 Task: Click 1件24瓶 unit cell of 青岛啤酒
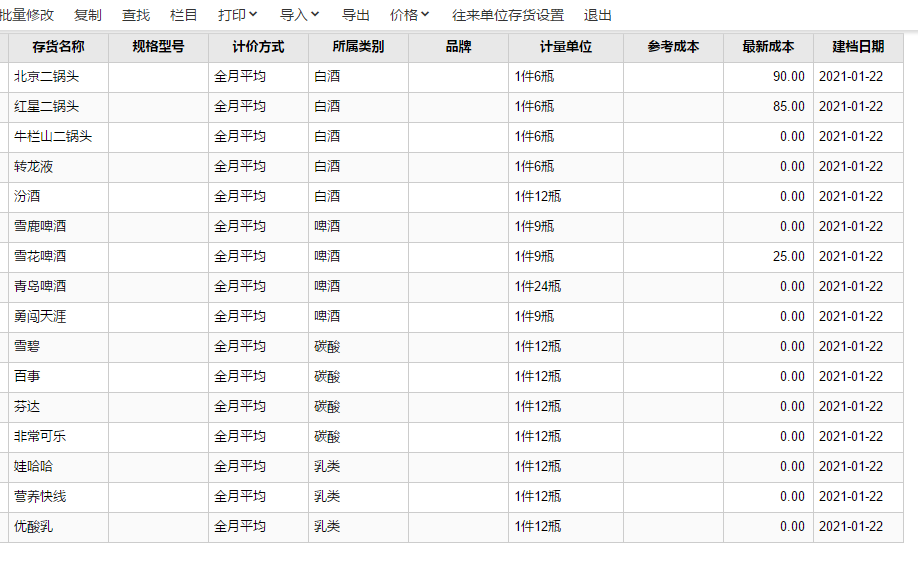tap(566, 286)
